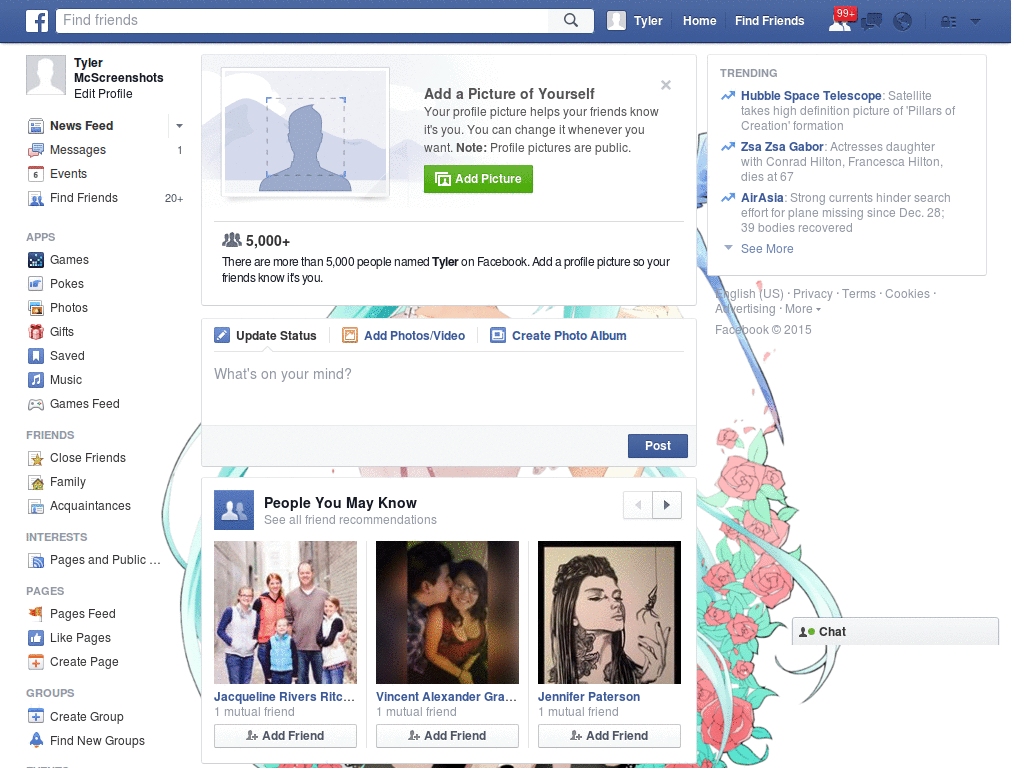Click the Photos icon in sidebar
Viewport: 1024px width, 768px height.
pyautogui.click(x=36, y=308)
